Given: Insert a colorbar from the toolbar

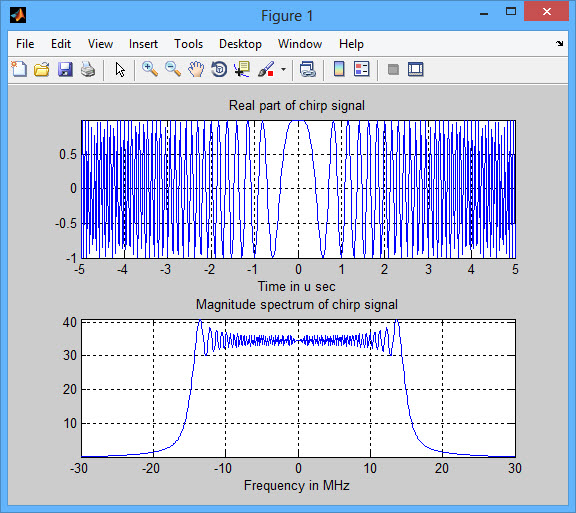Looking at the screenshot, I should point(339,69).
